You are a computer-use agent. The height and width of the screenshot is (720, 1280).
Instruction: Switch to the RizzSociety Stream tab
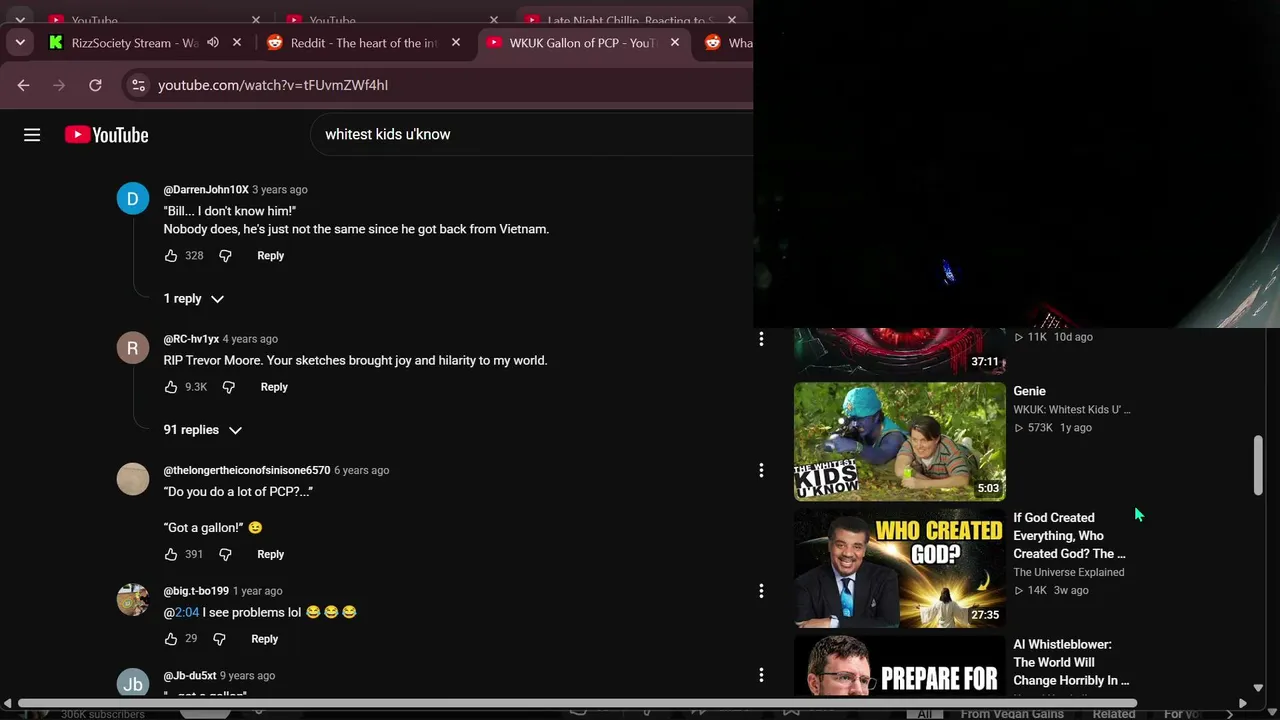coord(135,43)
